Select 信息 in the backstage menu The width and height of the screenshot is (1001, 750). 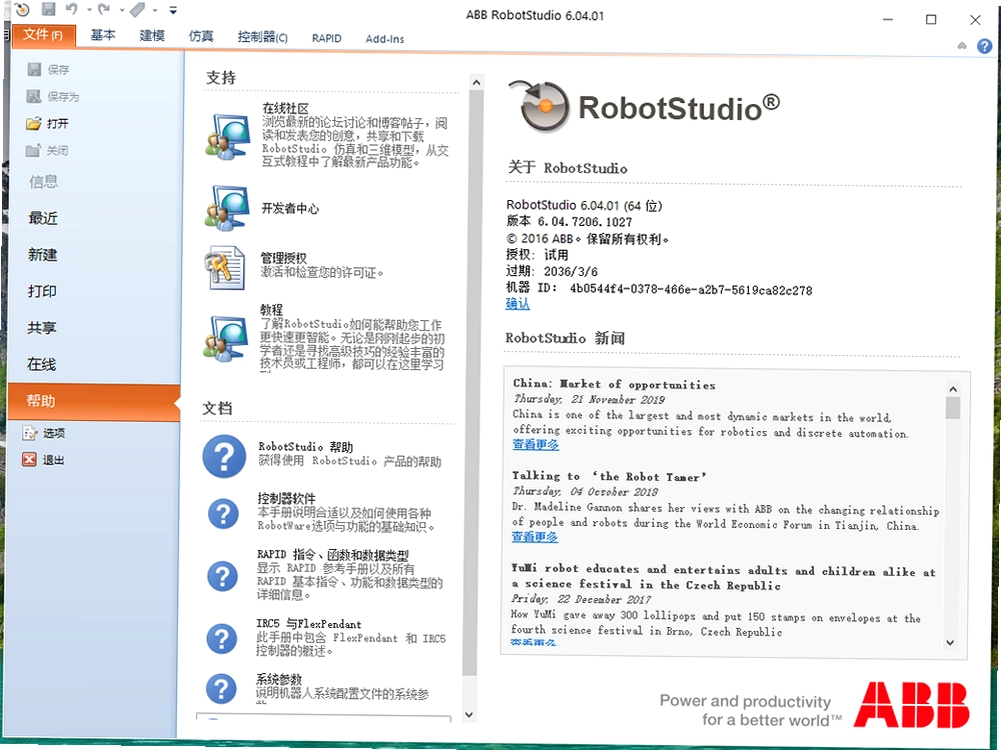tap(43, 182)
